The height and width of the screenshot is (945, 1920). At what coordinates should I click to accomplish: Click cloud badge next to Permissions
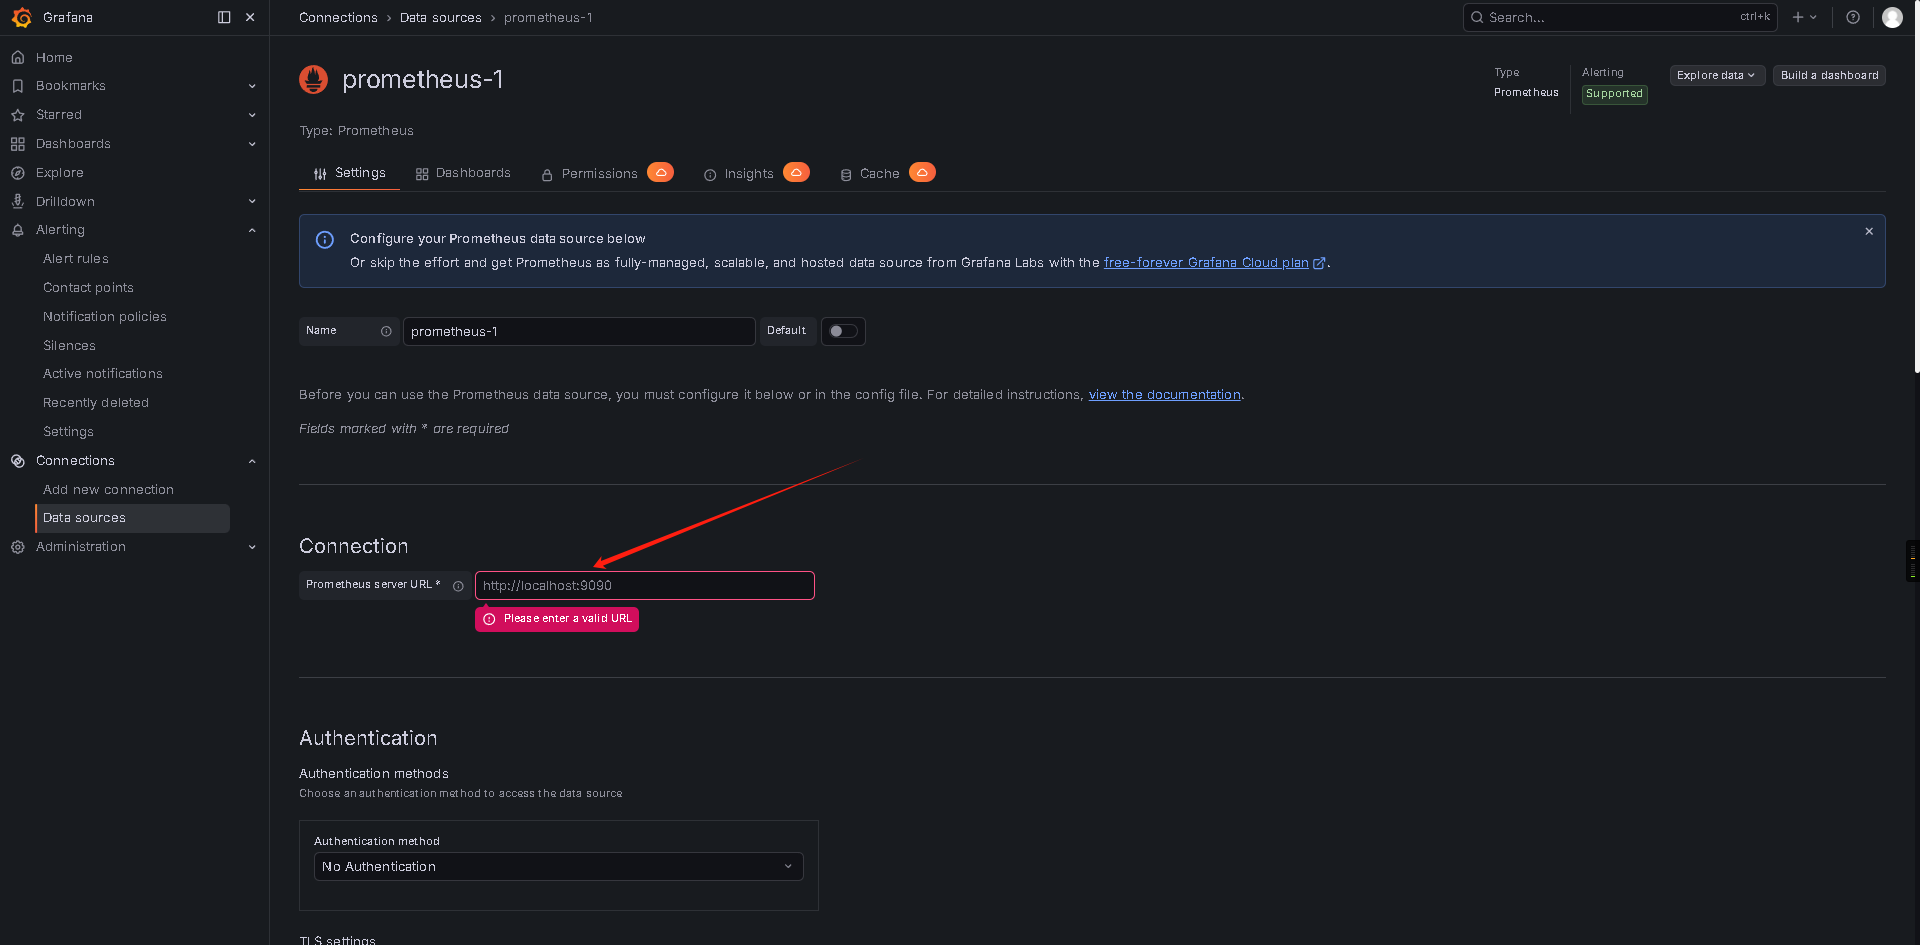[x=661, y=172]
